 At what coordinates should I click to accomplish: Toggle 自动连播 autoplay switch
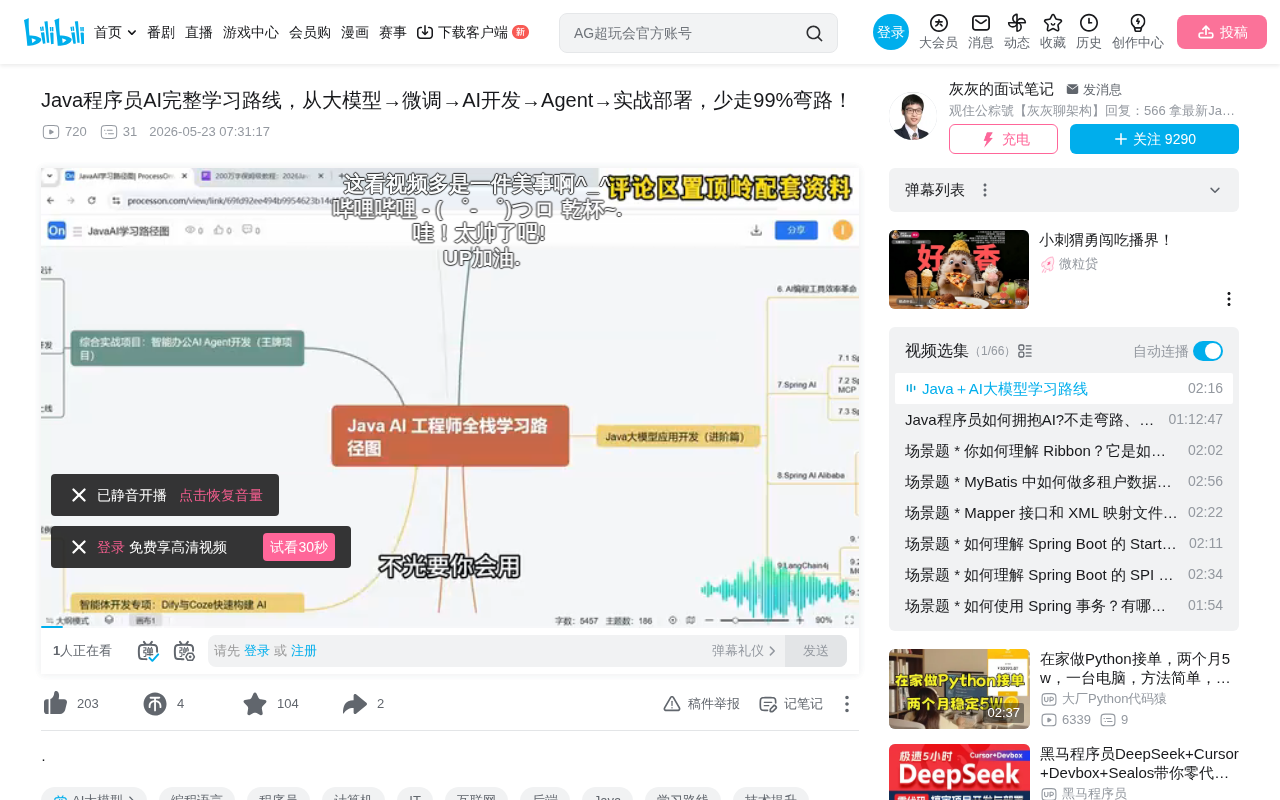click(x=1208, y=351)
